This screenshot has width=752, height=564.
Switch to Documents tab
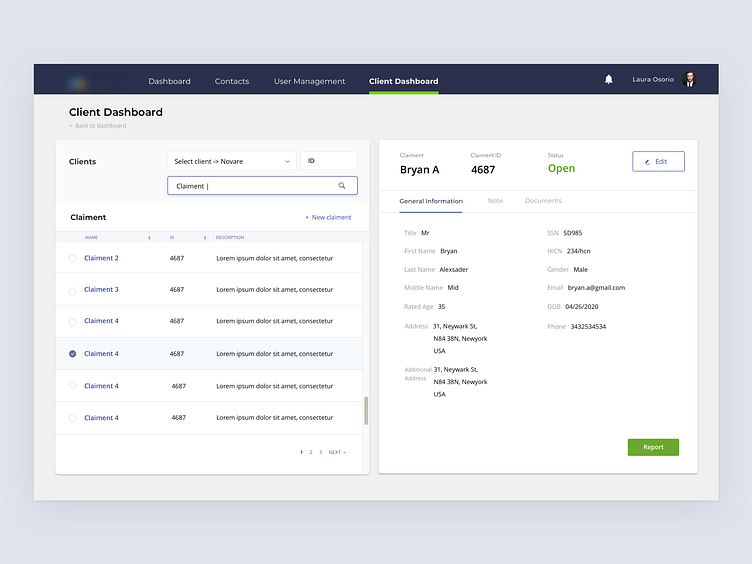click(x=543, y=200)
